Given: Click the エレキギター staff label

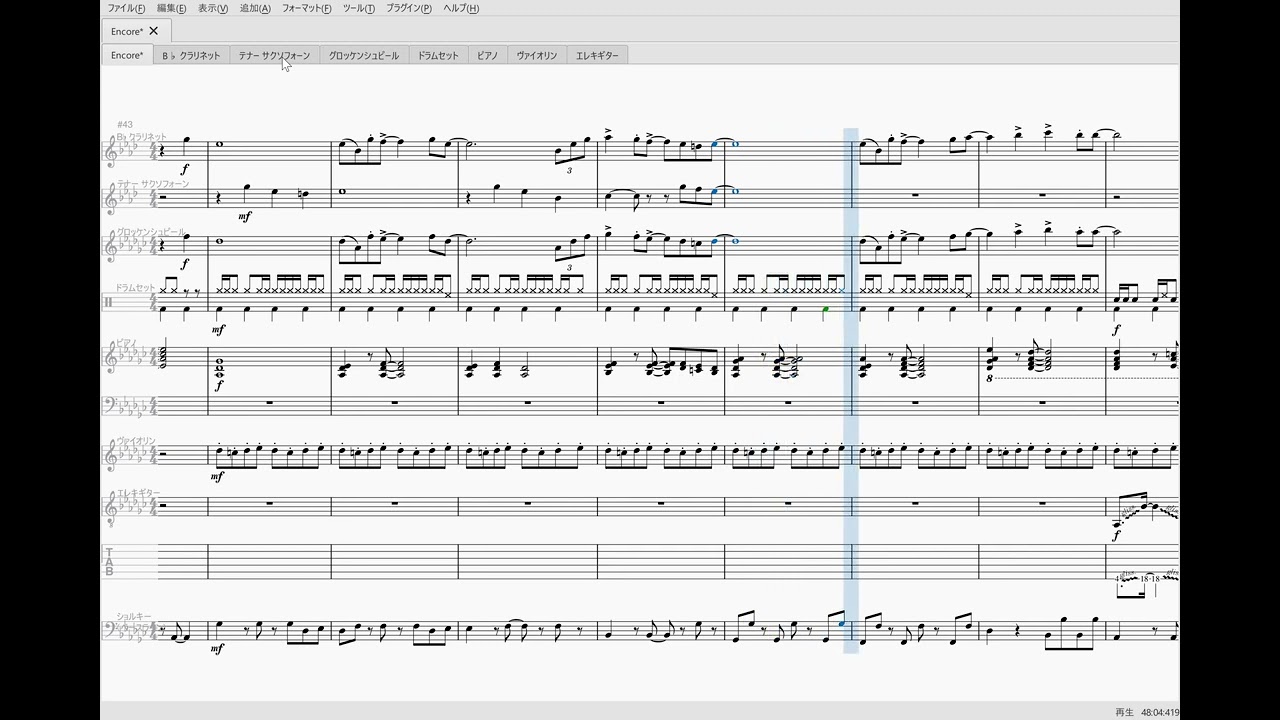Looking at the screenshot, I should 138,492.
